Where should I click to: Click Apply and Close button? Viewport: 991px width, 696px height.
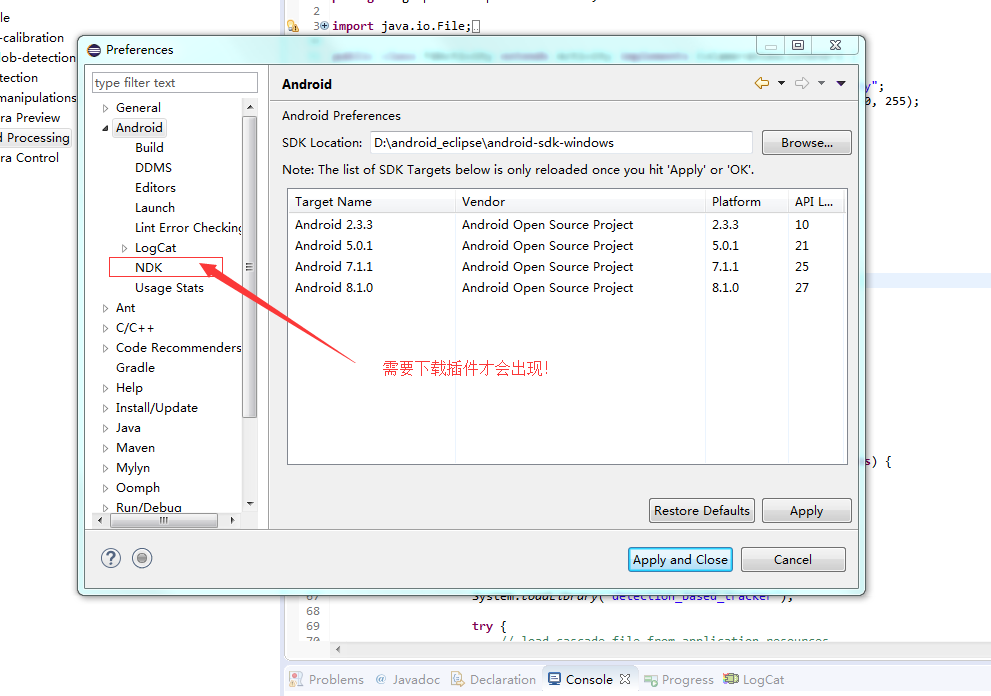tap(680, 559)
